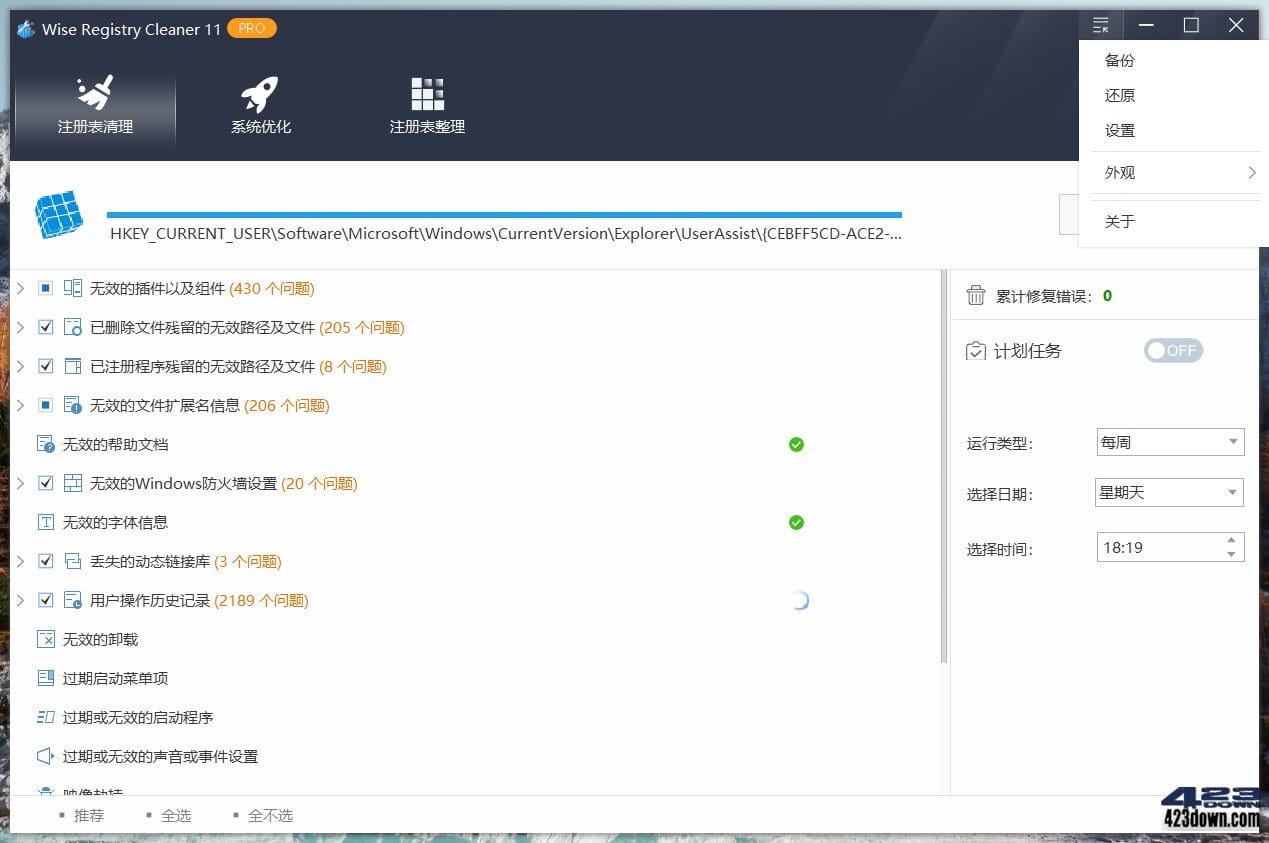Expand 丢失的动态链接库 category

(20, 561)
